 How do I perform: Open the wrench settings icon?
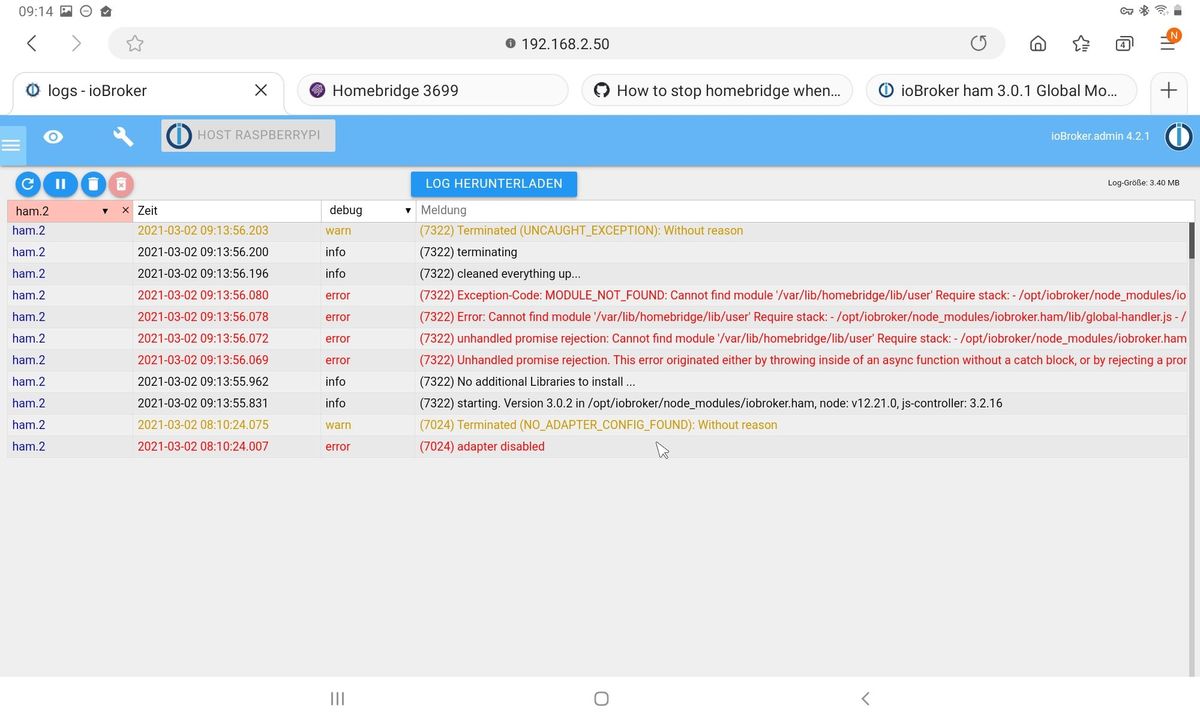click(123, 137)
